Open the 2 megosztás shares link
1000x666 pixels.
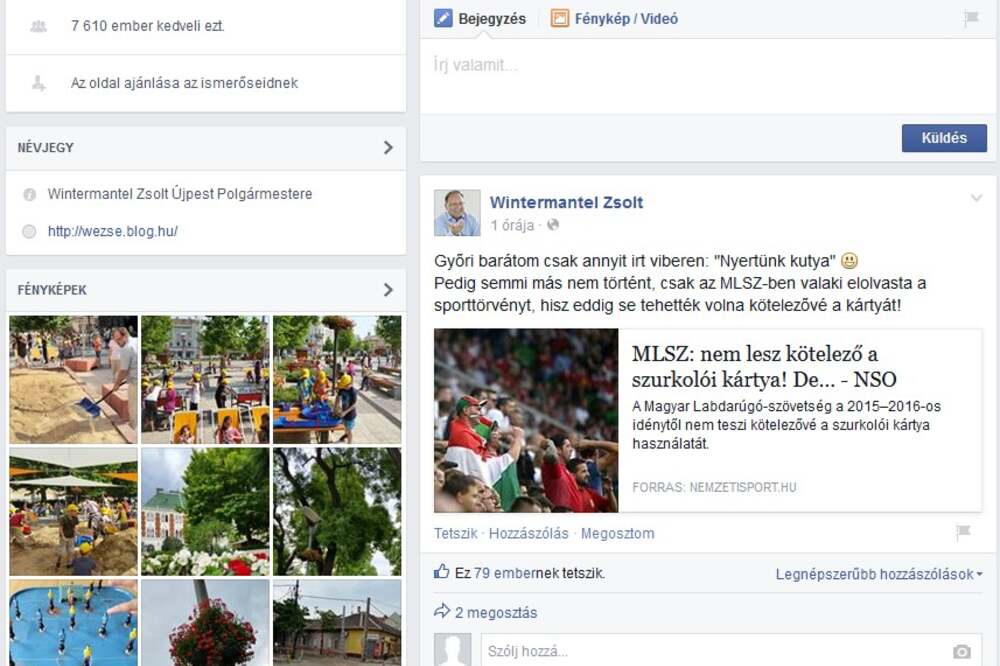(x=496, y=613)
